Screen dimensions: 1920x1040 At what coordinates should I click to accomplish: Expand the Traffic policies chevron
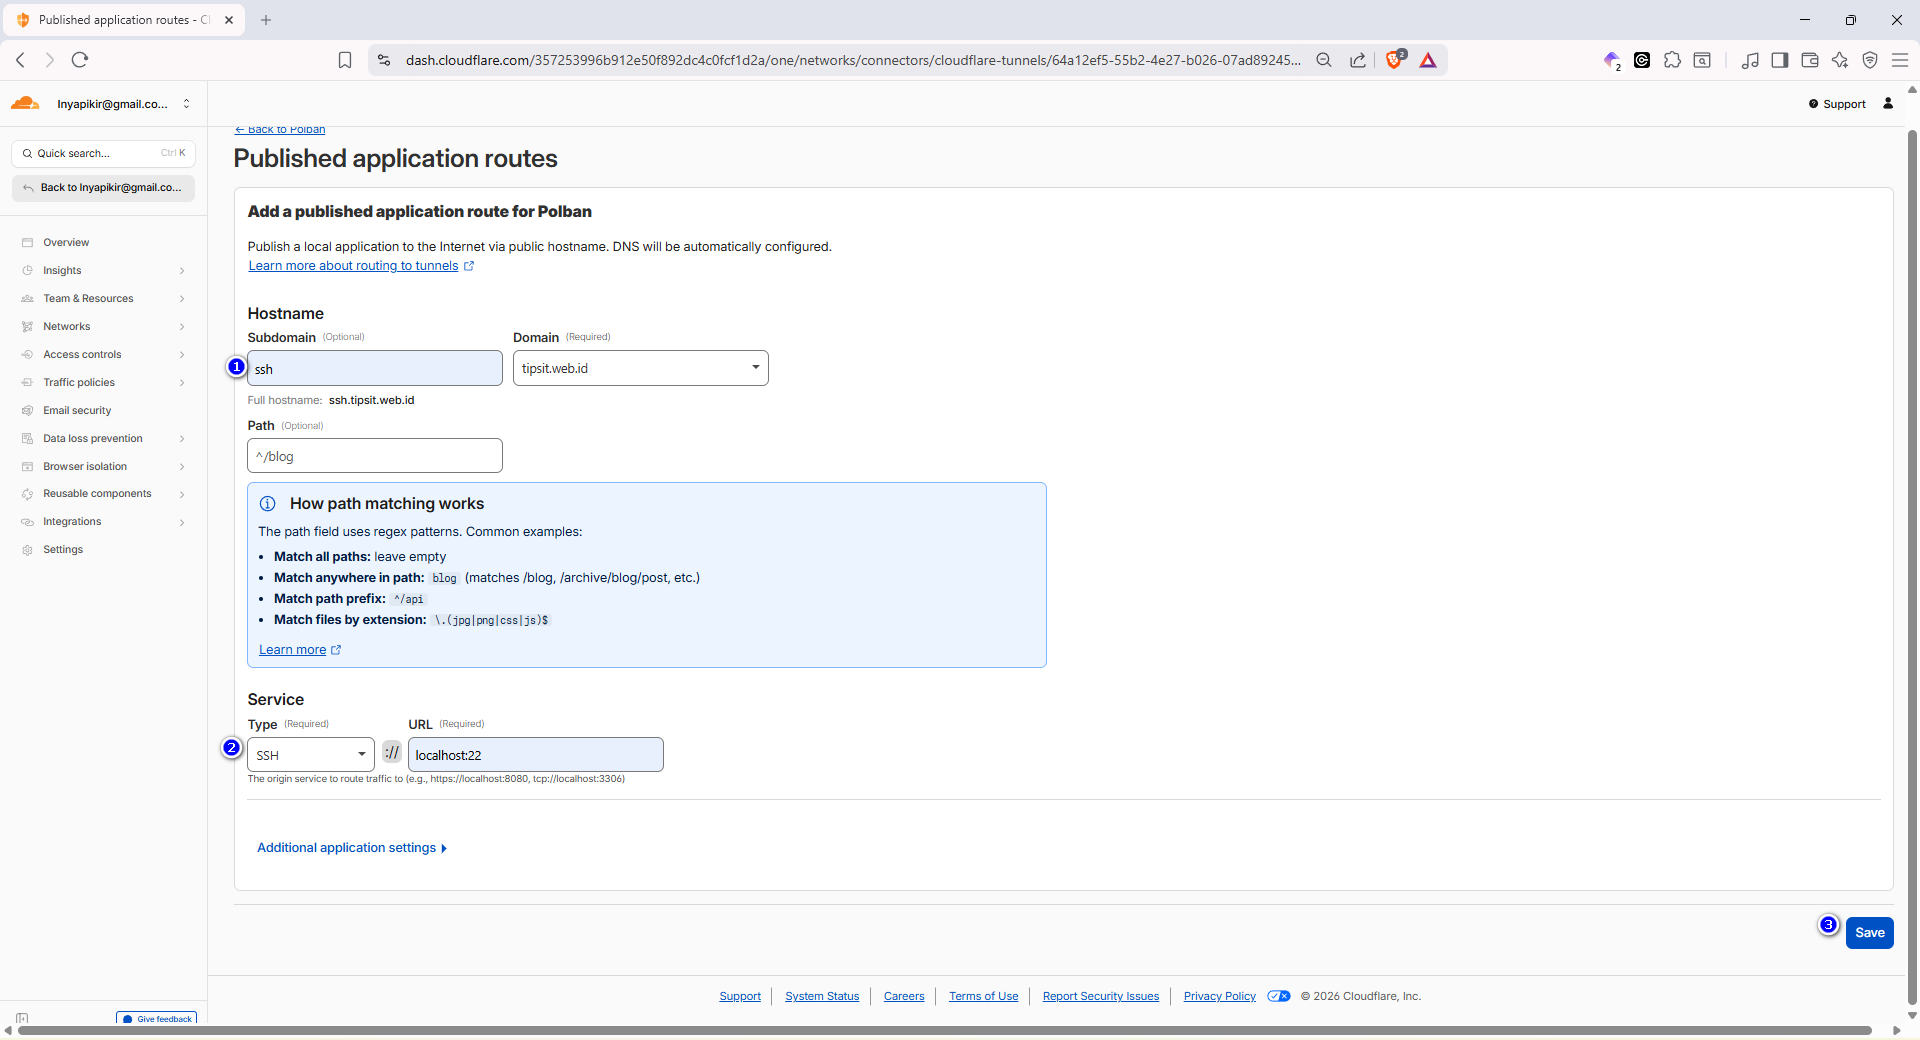pyautogui.click(x=182, y=383)
